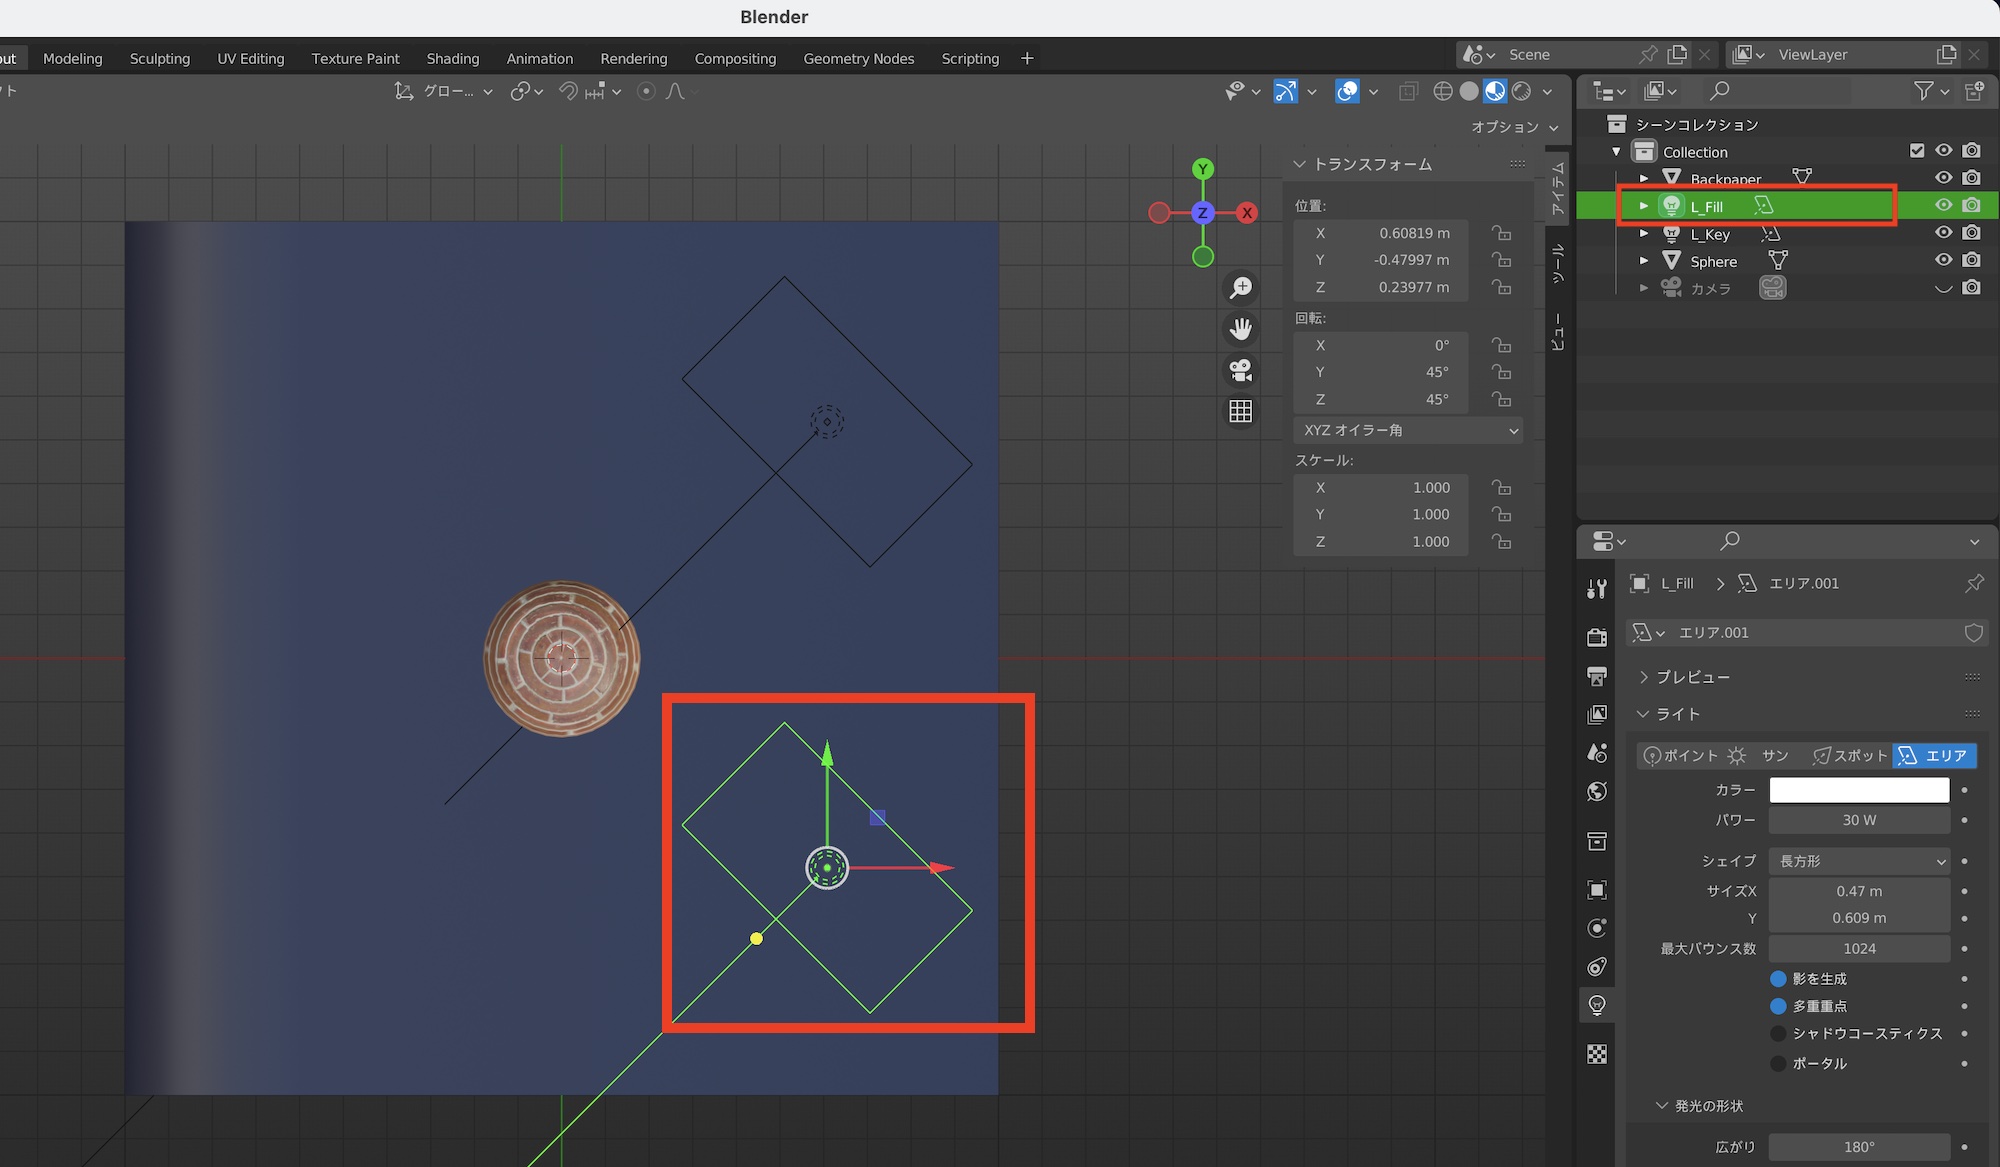Open 長方形 shape dropdown

1859,861
